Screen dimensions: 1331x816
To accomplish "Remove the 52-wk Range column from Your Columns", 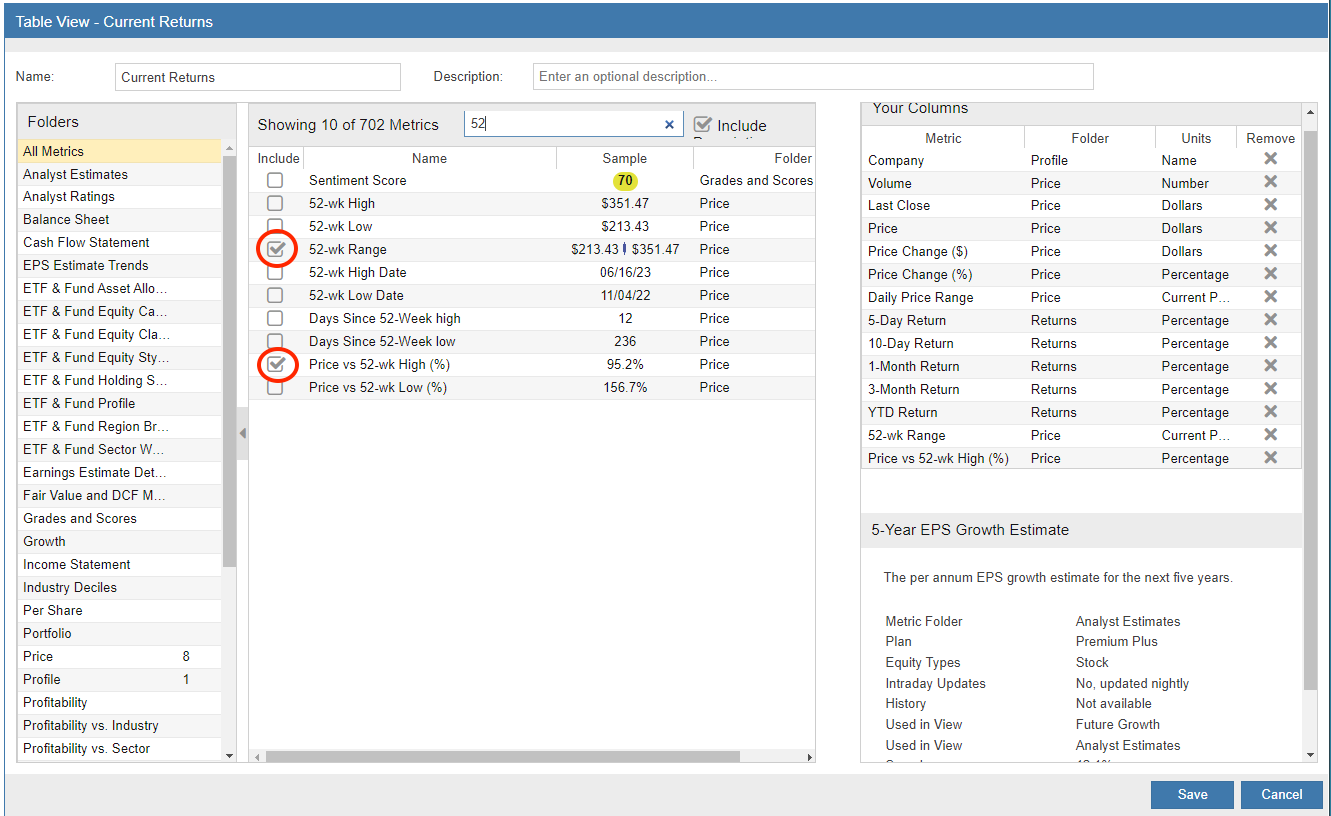I will click(1270, 435).
